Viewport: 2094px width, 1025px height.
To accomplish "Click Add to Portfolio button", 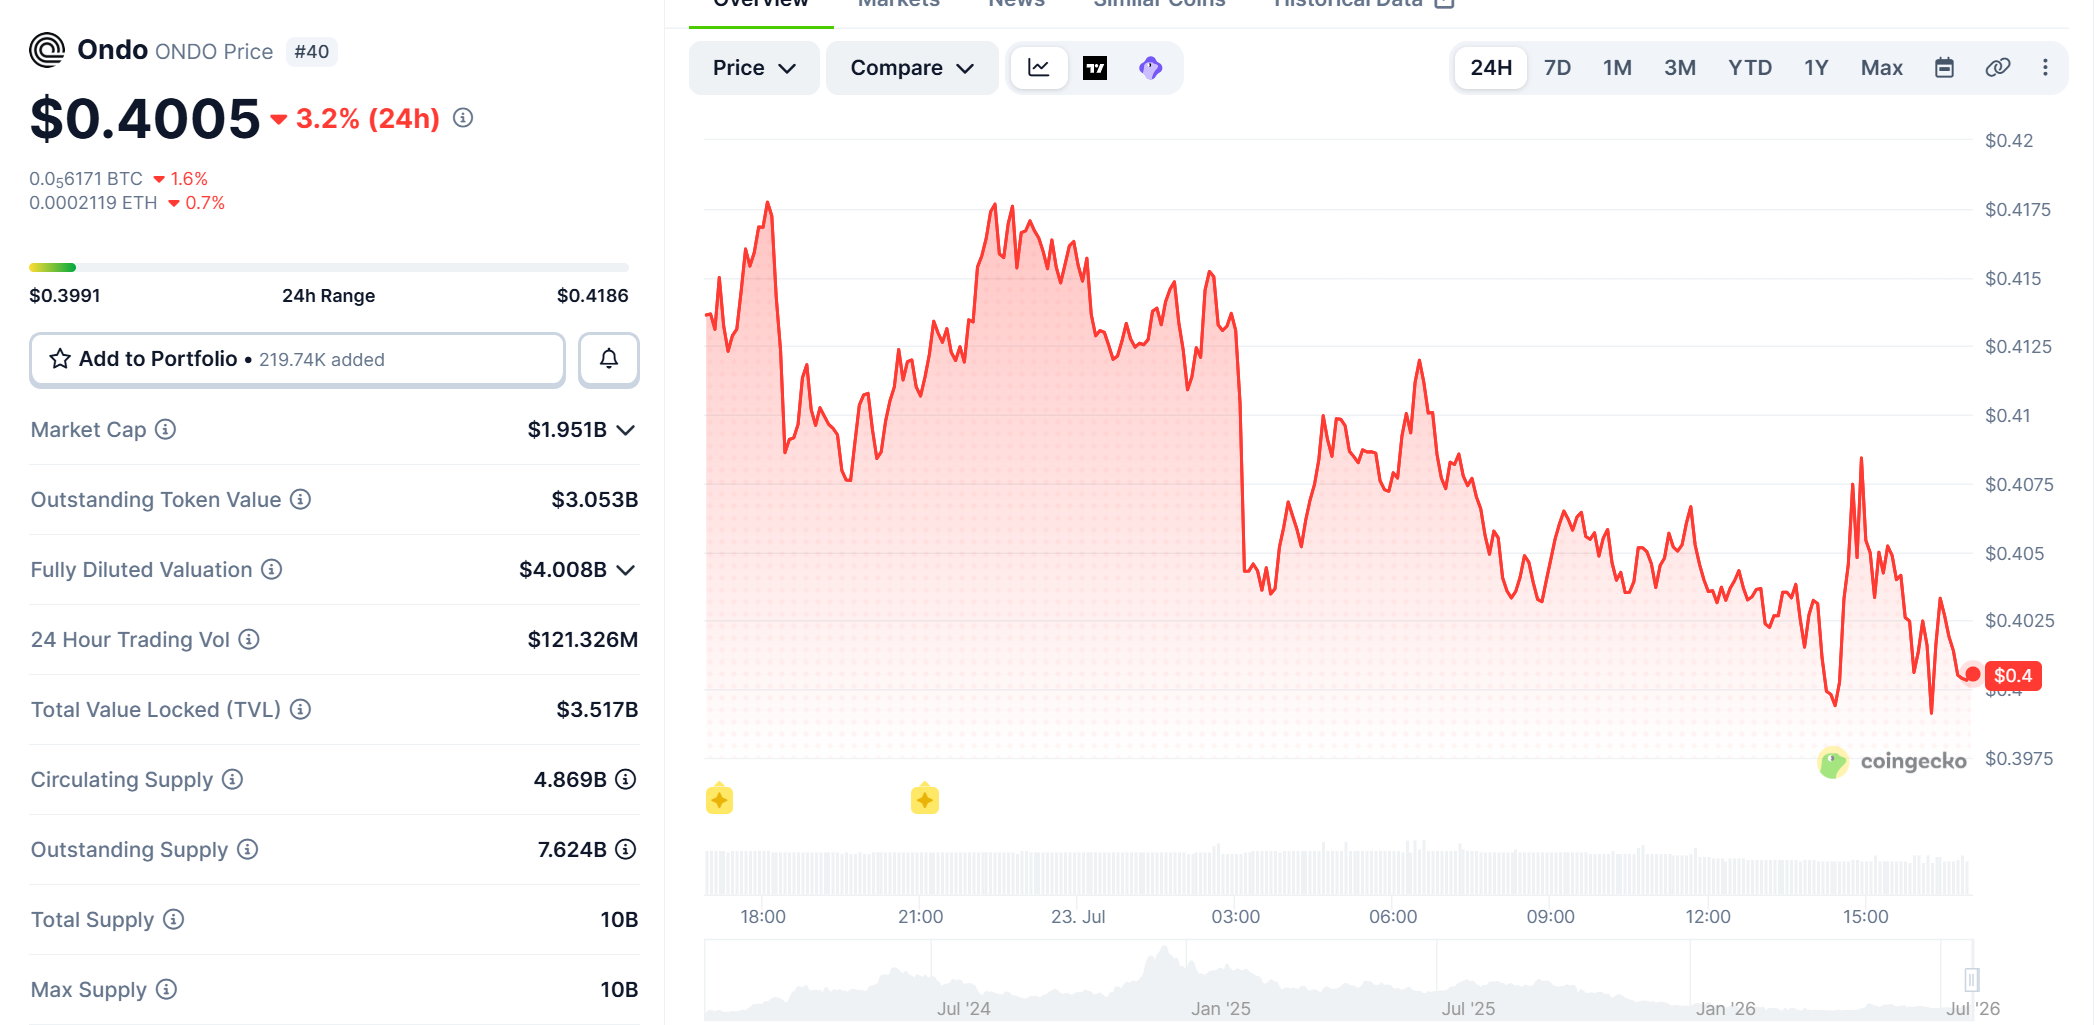I will tap(297, 359).
